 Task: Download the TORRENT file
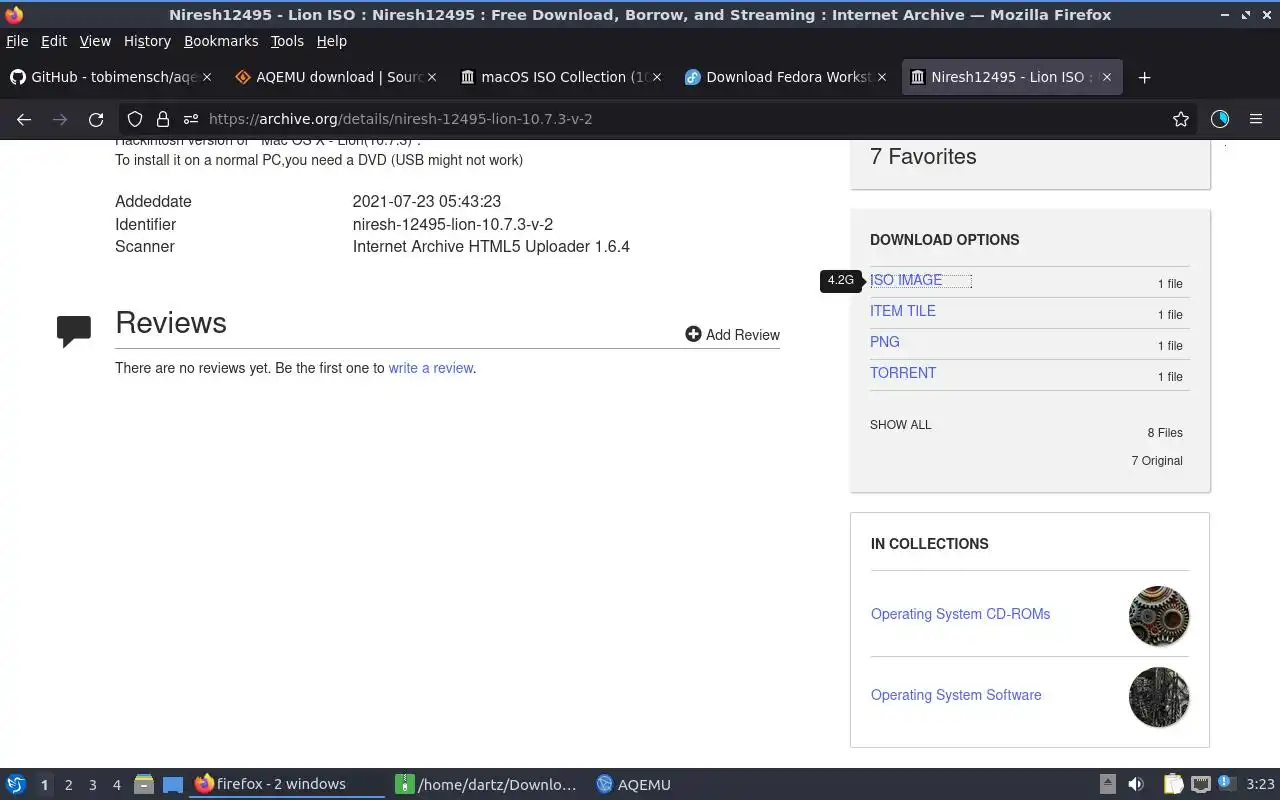(x=903, y=373)
